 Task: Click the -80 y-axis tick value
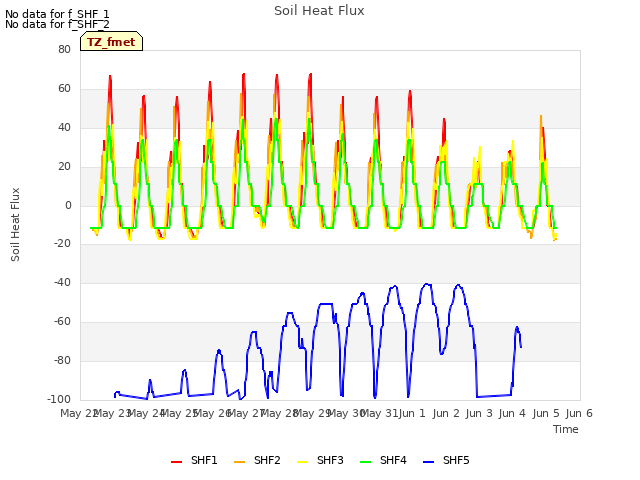pos(62,360)
